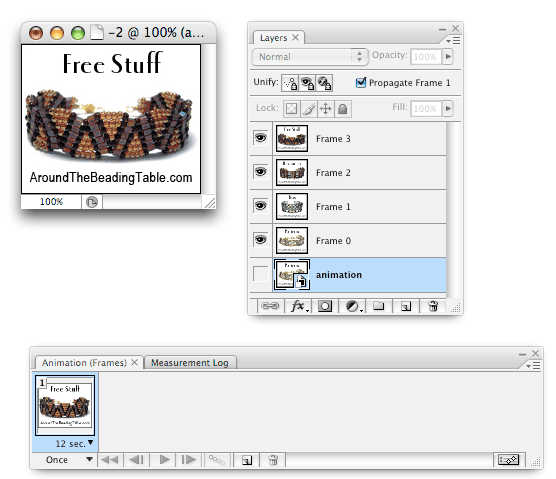Uncheck Propagate Frame 1 checkbox
The width and height of the screenshot is (556, 479).
[361, 83]
